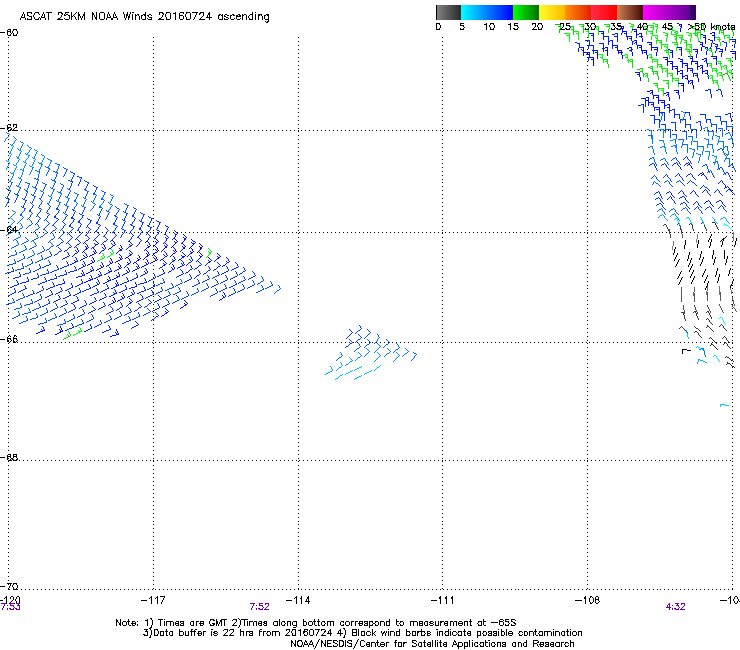The width and height of the screenshot is (740, 650).
Task: Click the isolated cyan wind barb near -67 latitude
Action: tap(724, 405)
